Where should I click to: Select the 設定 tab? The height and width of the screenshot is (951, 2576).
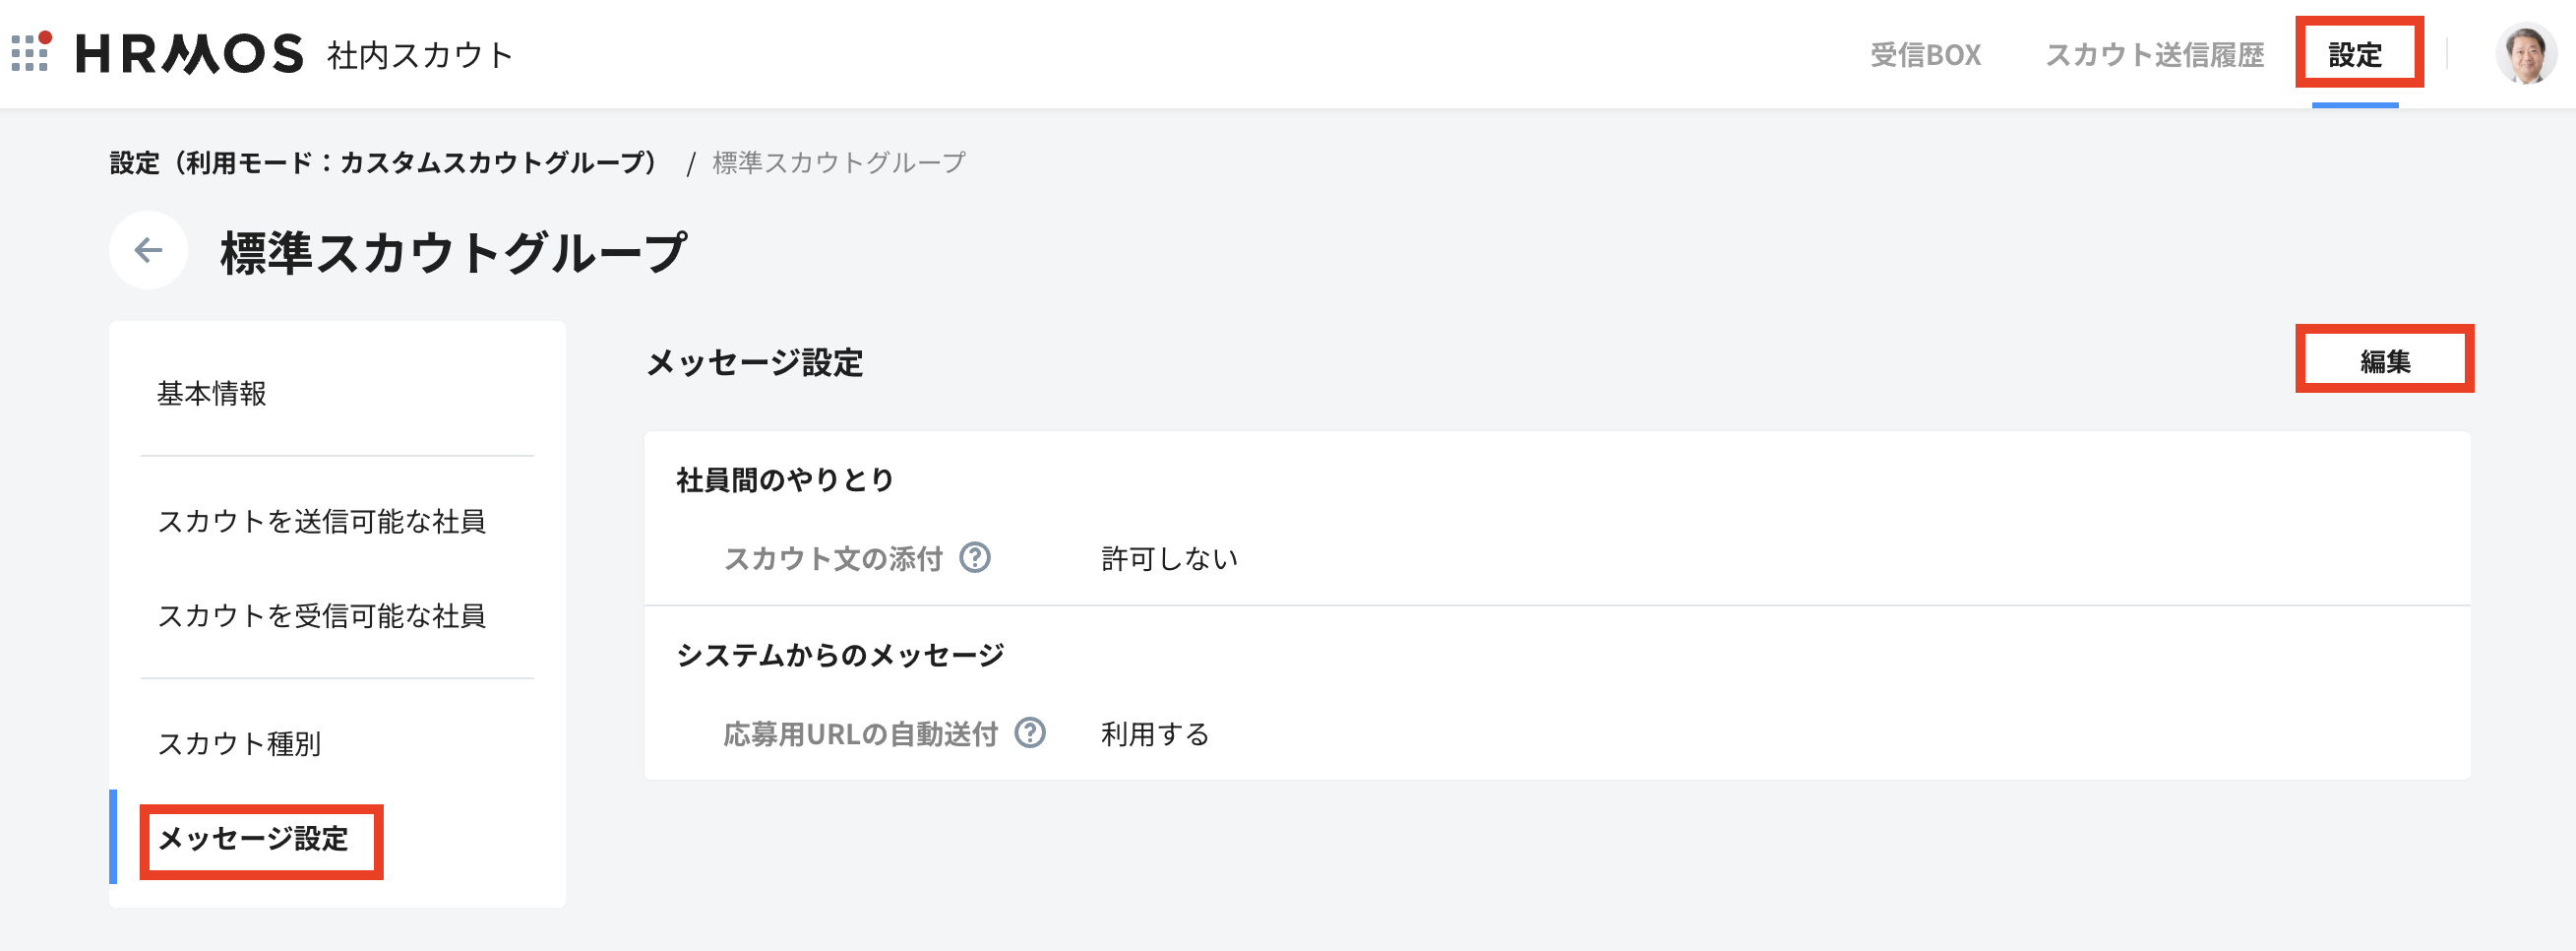click(x=2355, y=55)
